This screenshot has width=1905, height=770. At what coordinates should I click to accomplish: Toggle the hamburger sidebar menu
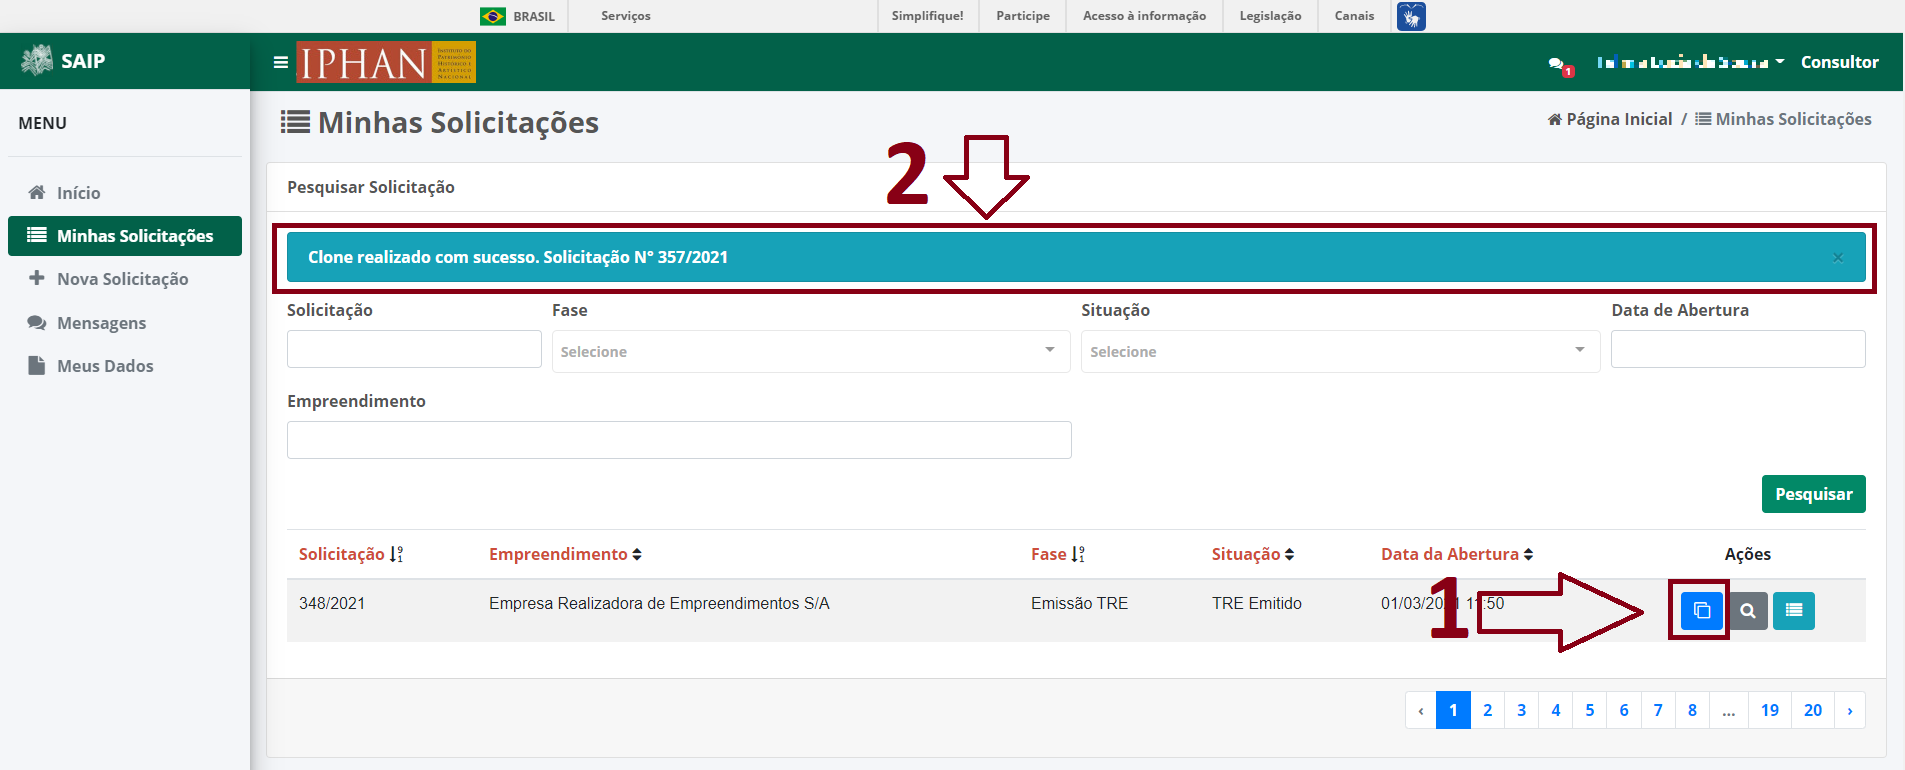pos(281,62)
